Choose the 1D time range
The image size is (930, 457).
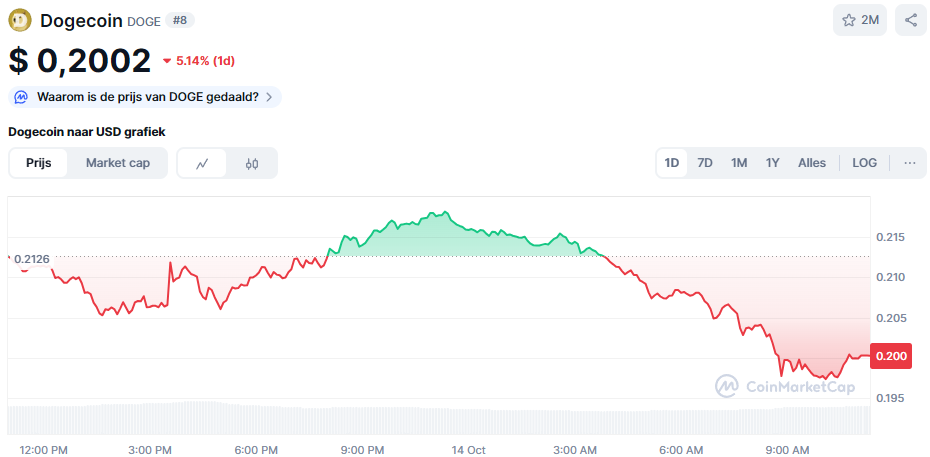click(671, 163)
